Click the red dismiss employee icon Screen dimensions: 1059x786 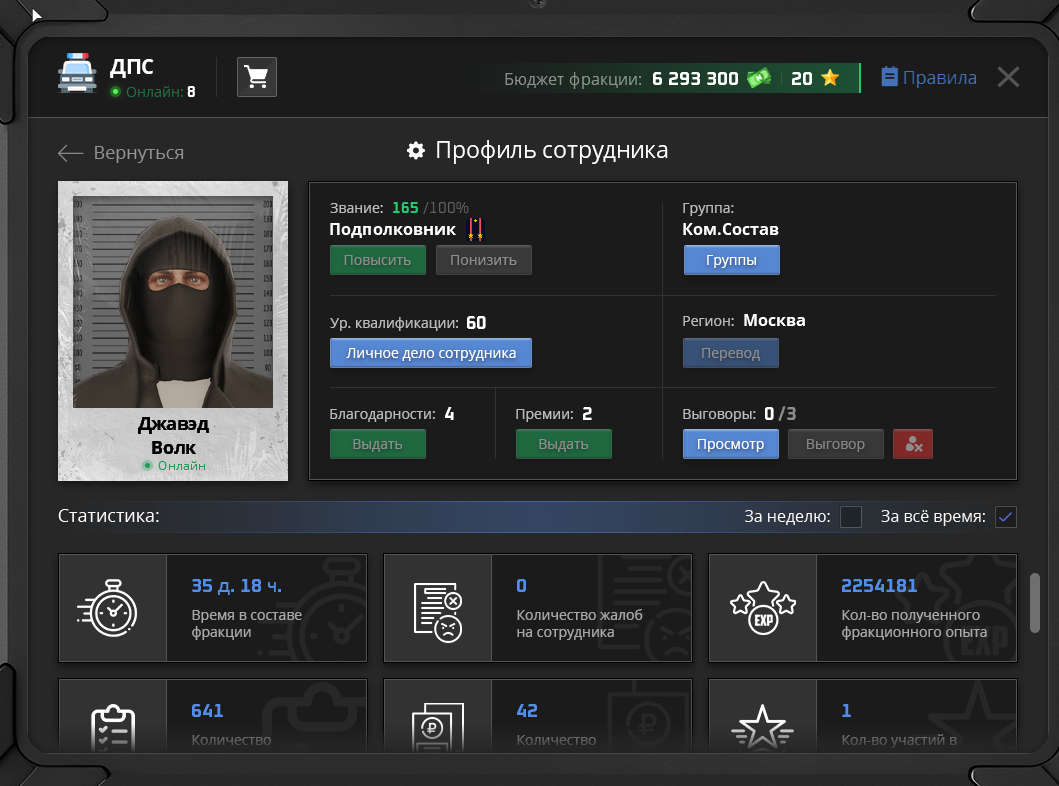pos(912,444)
